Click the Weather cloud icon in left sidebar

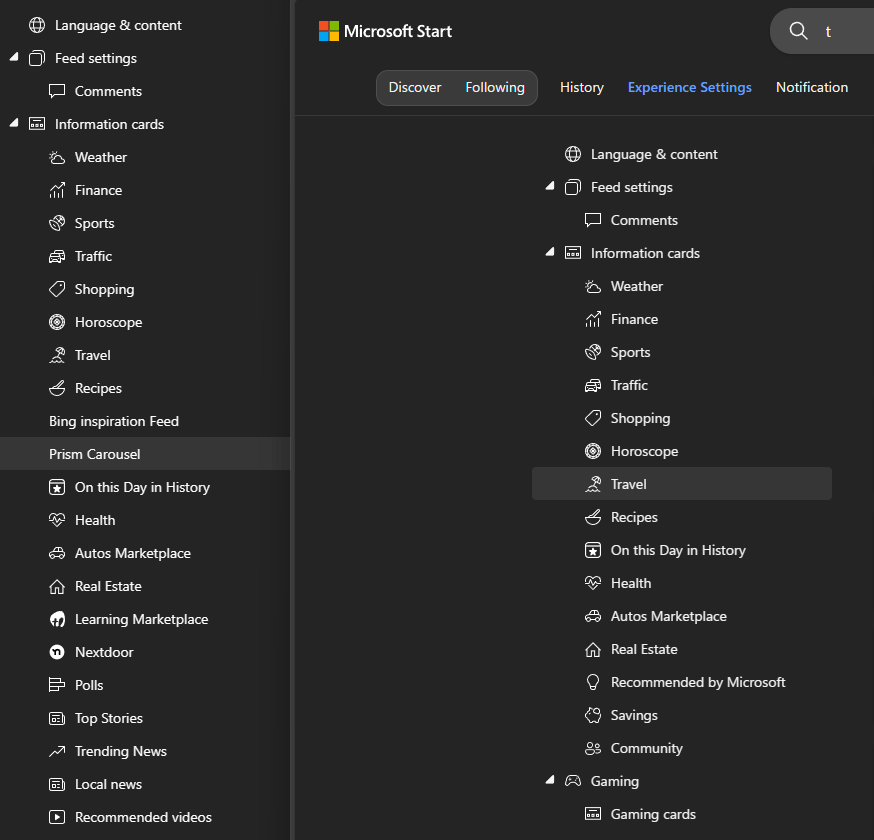click(57, 157)
